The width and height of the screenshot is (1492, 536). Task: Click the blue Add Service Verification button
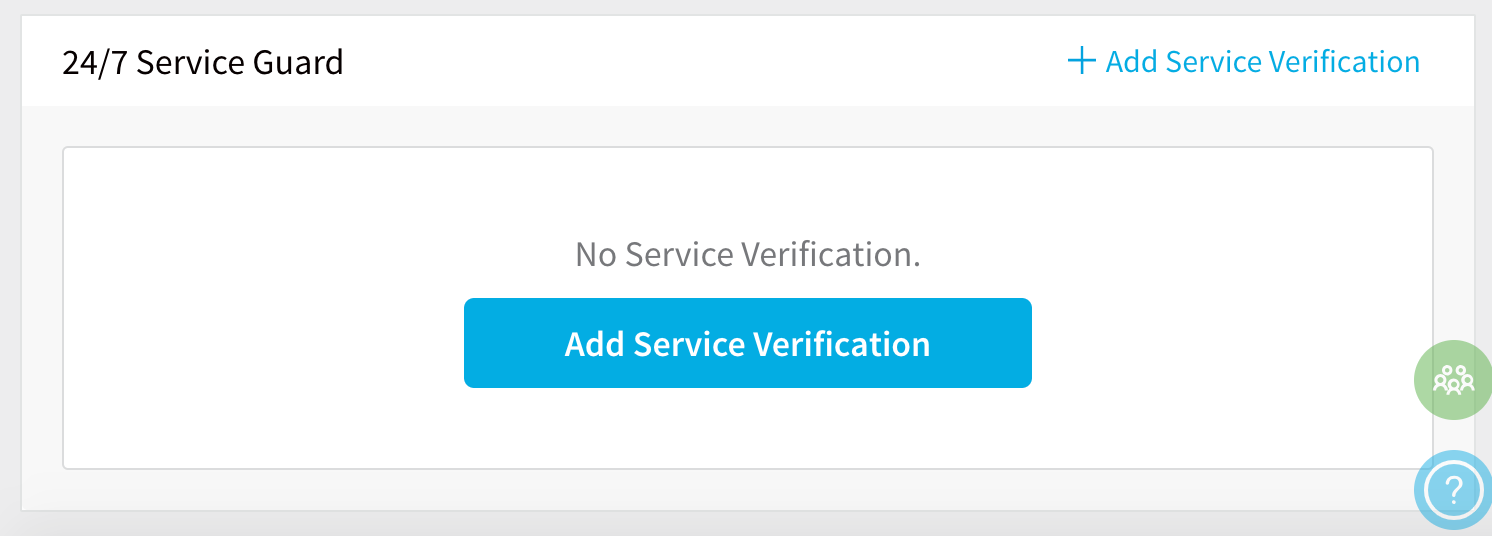(x=748, y=343)
